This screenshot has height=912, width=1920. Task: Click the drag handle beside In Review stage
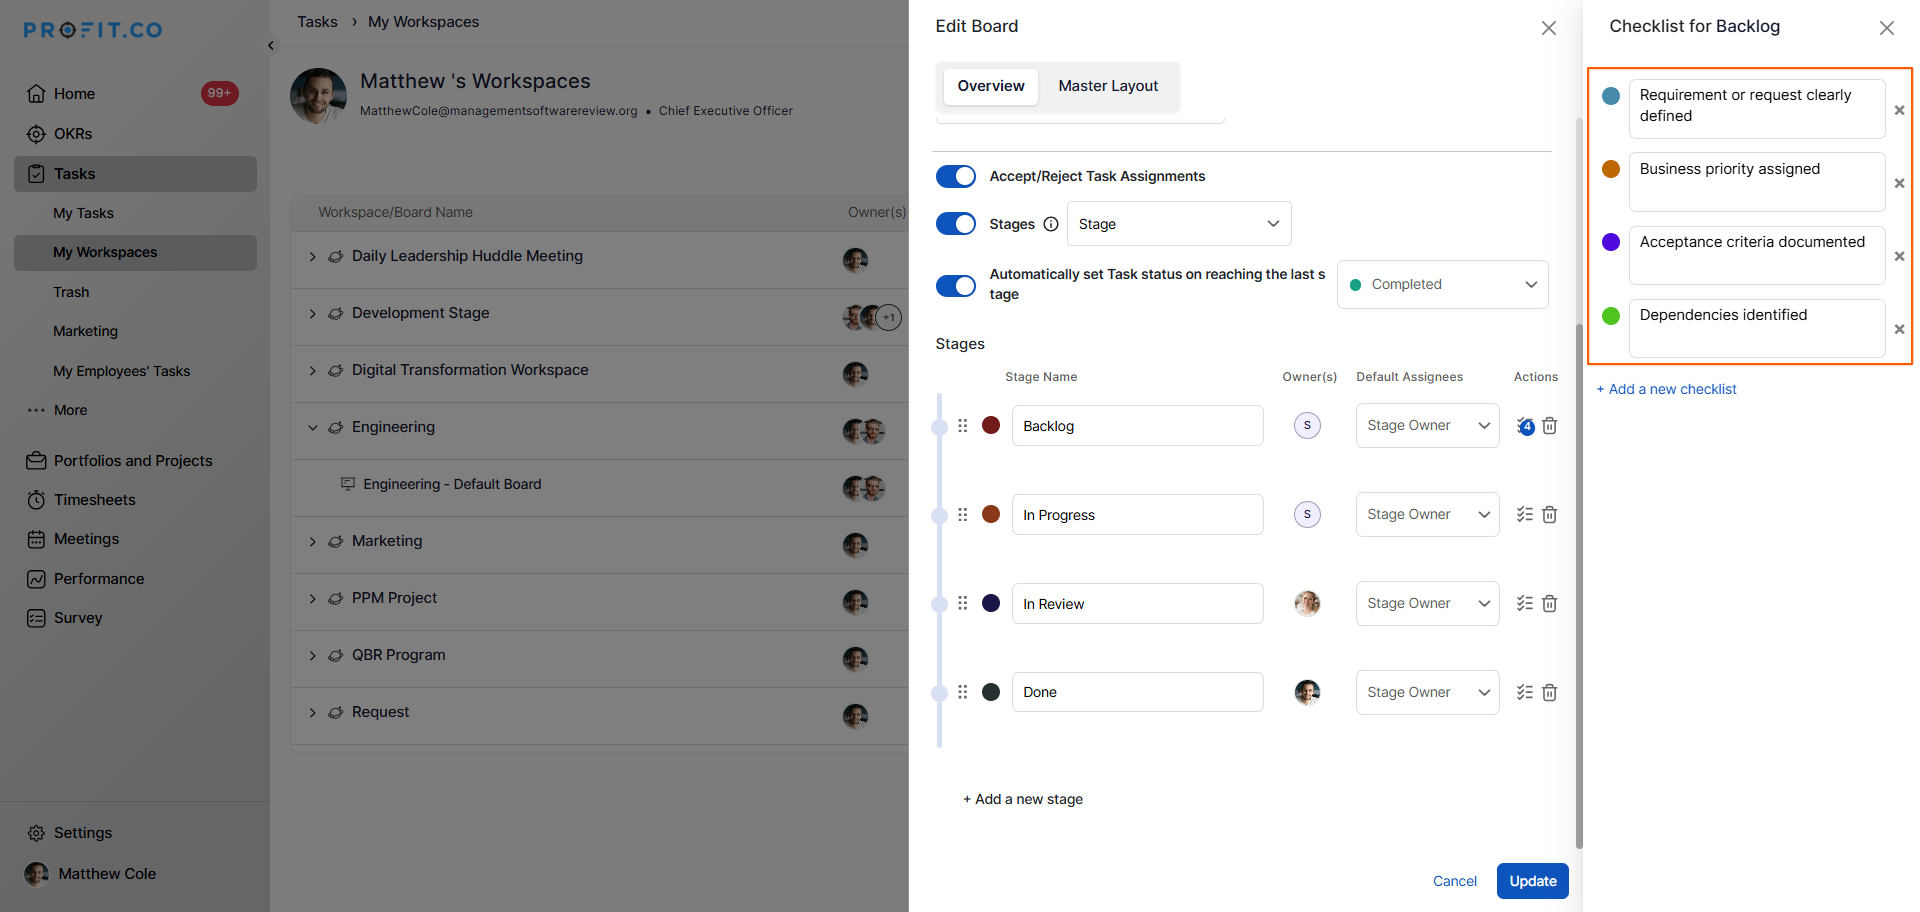coord(962,603)
